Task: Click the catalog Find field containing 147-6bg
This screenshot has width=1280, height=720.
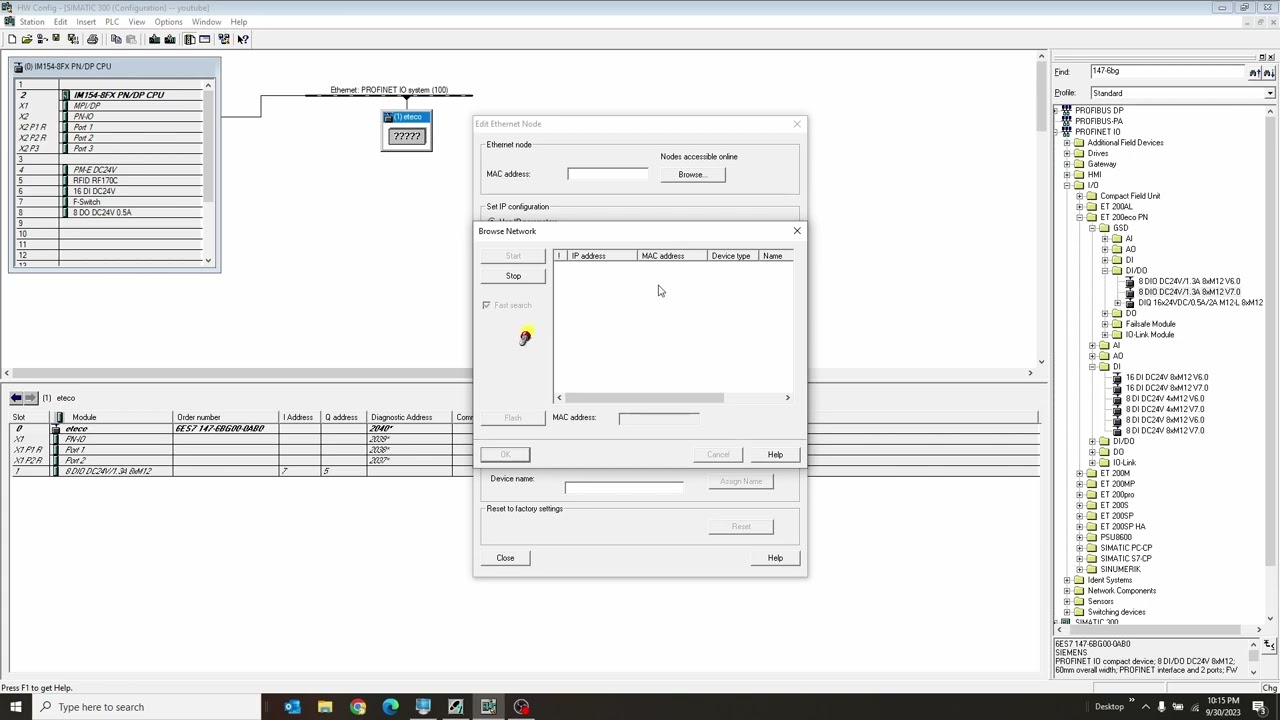Action: [x=1167, y=72]
